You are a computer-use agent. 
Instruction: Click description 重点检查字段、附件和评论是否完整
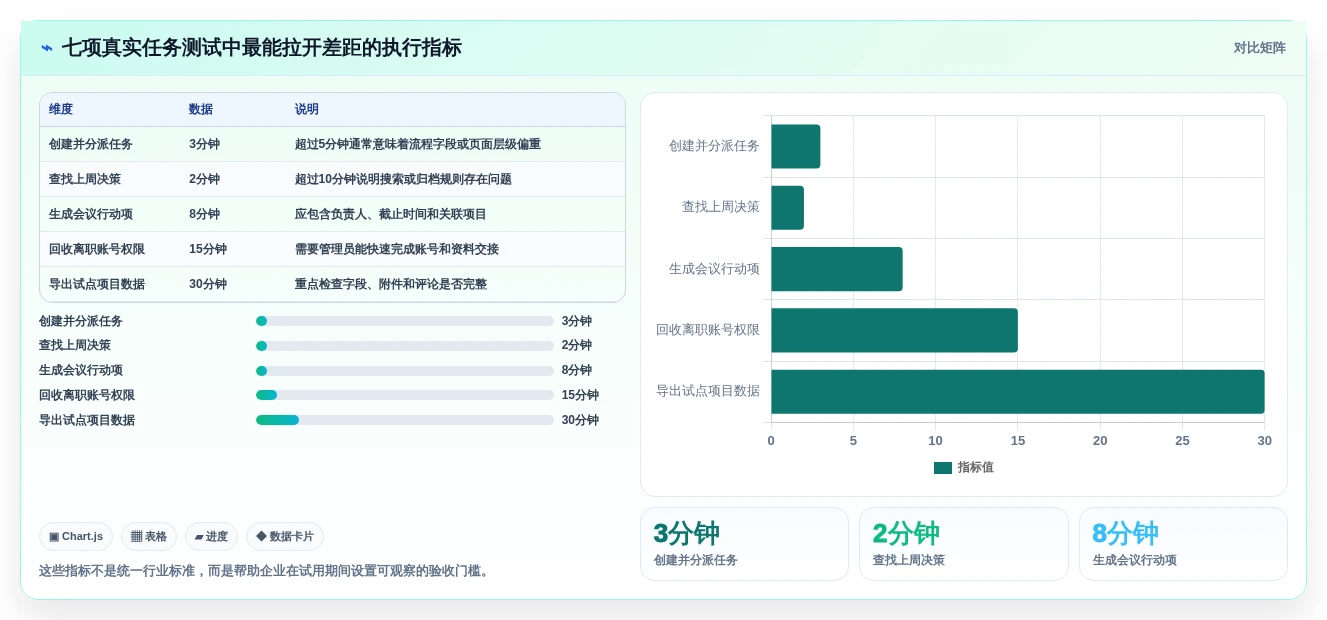point(391,284)
